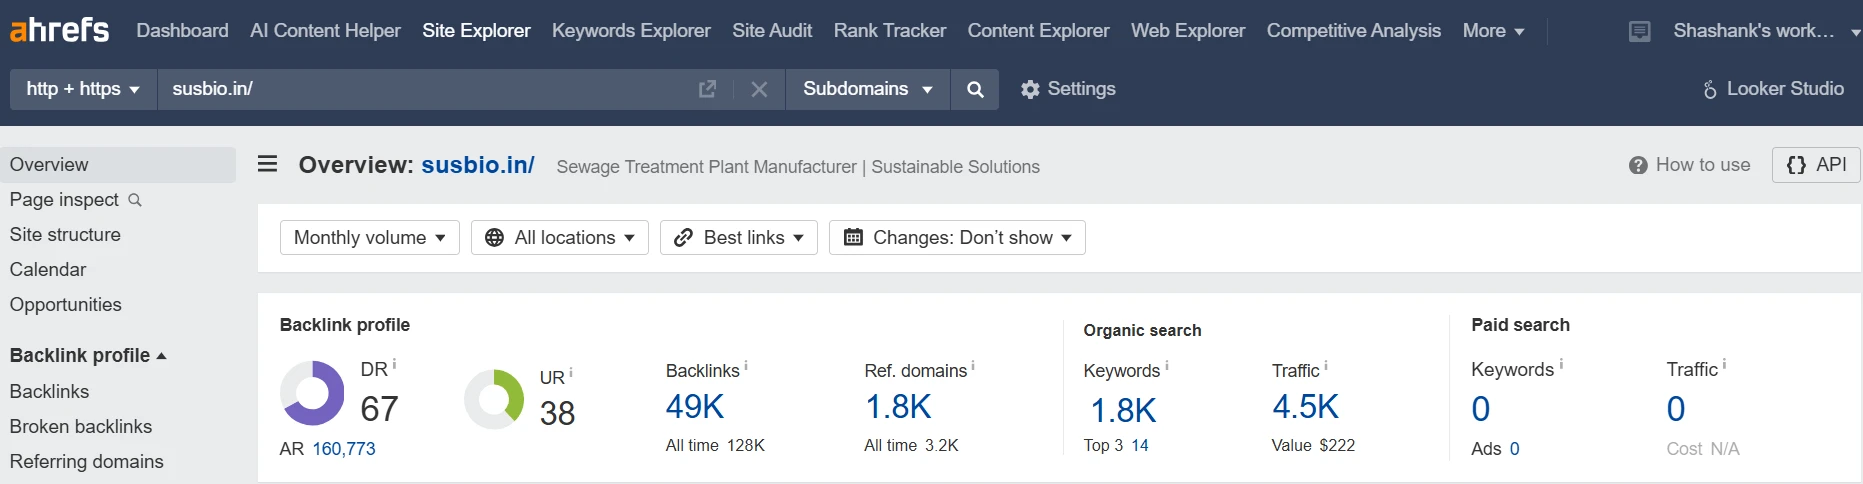Click Ads value 0

coord(1515,449)
